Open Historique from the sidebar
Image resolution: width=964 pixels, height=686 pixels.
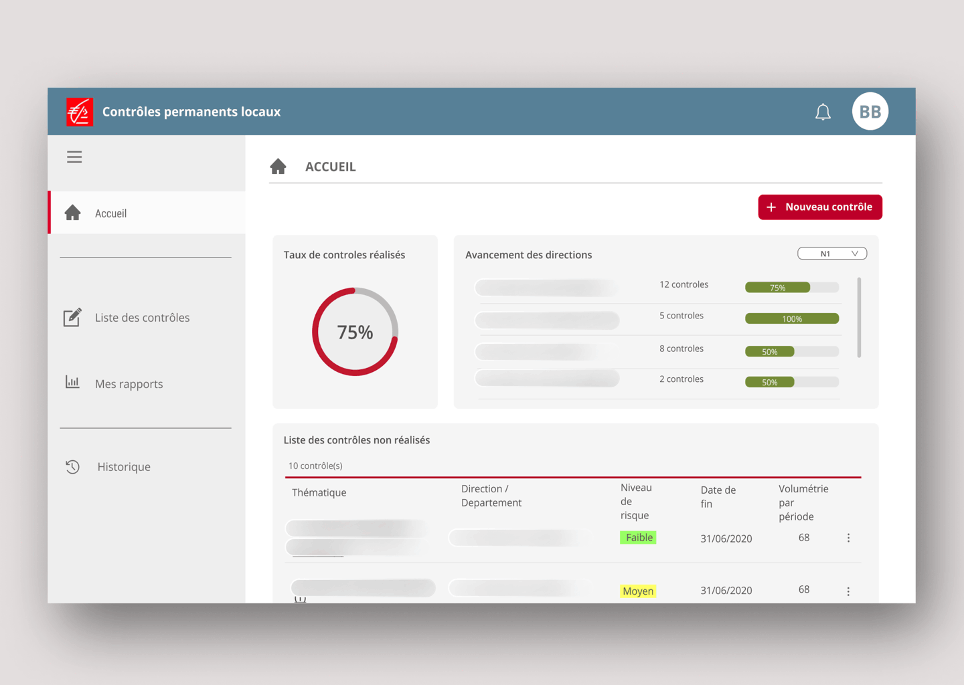[124, 467]
